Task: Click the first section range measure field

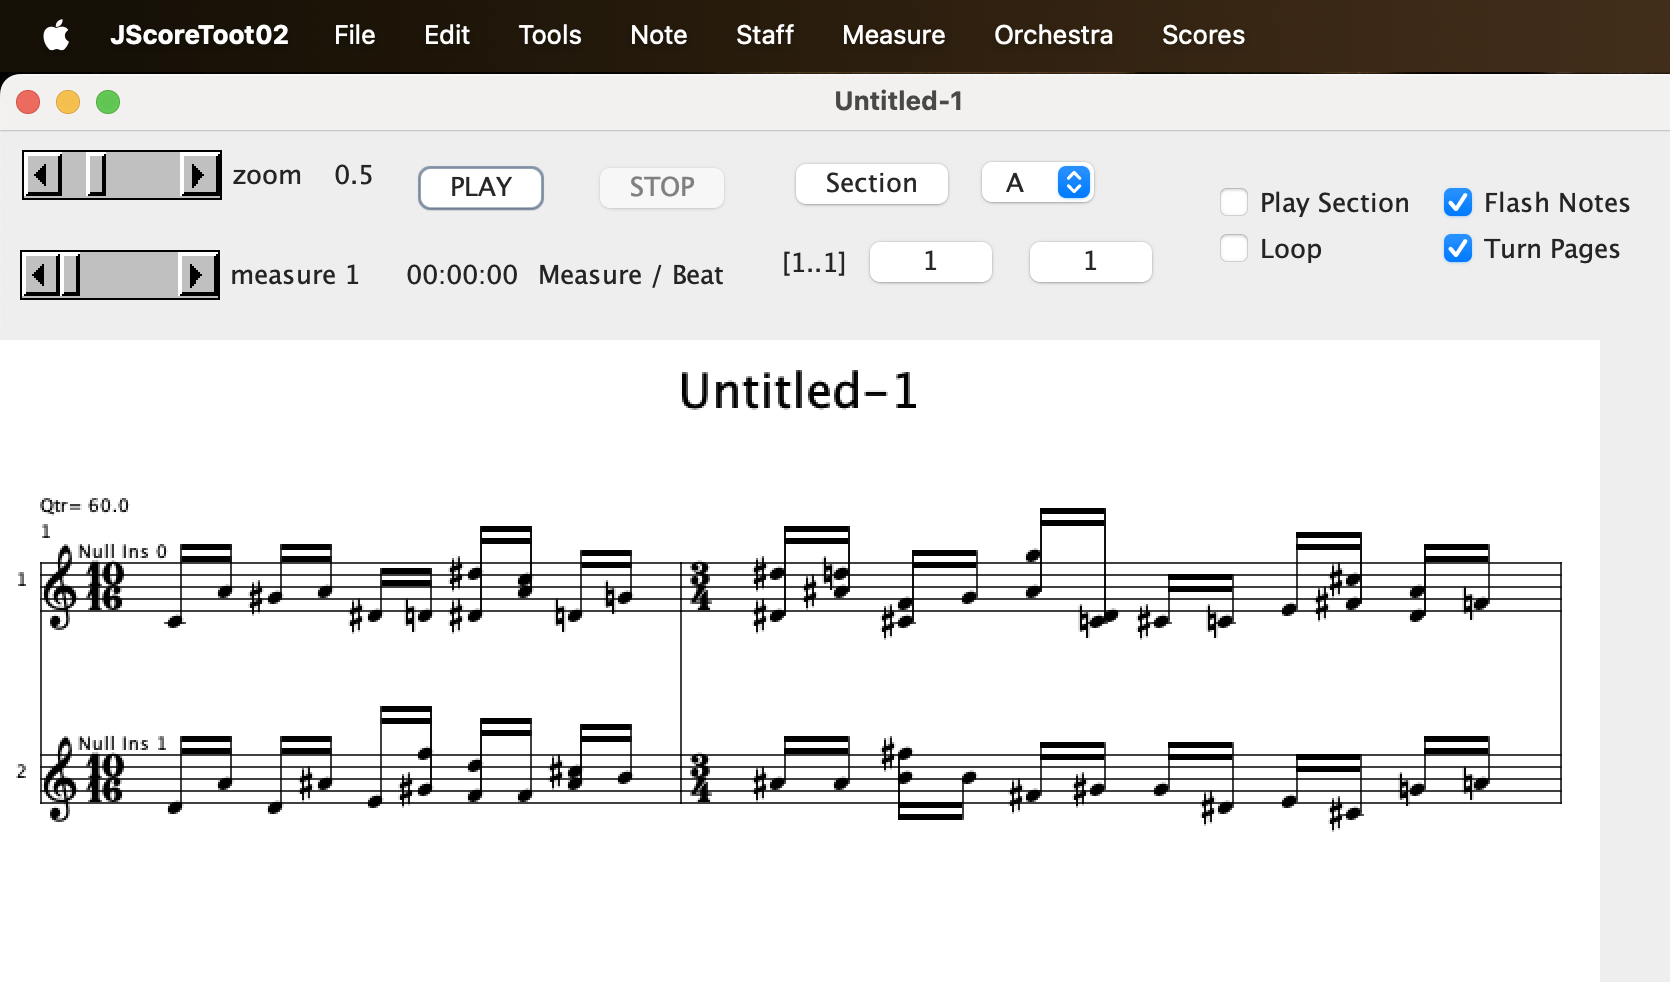Action: (931, 262)
